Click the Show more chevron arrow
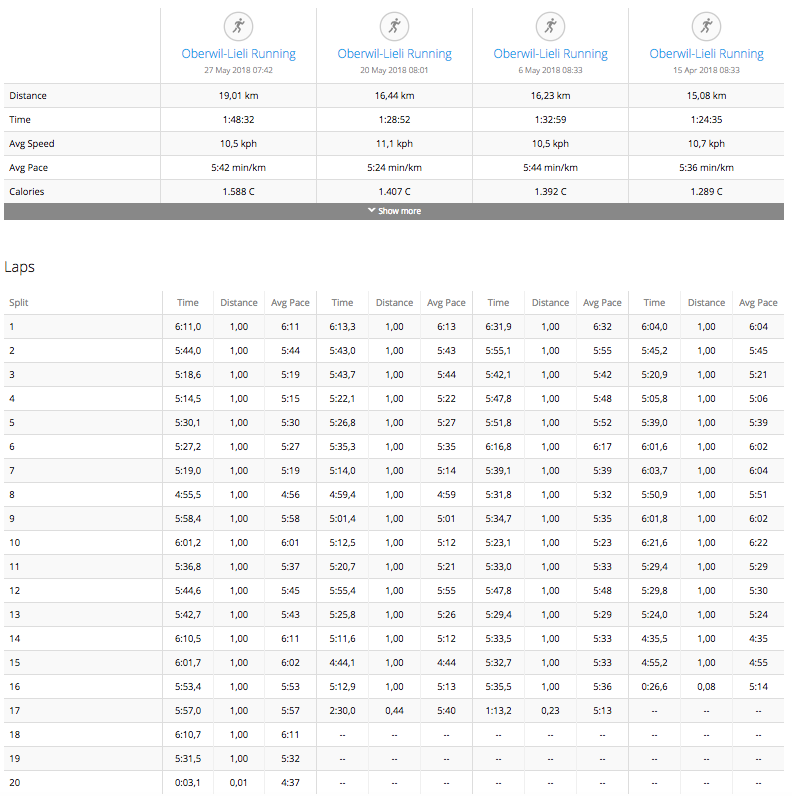The image size is (792, 796). [x=372, y=210]
